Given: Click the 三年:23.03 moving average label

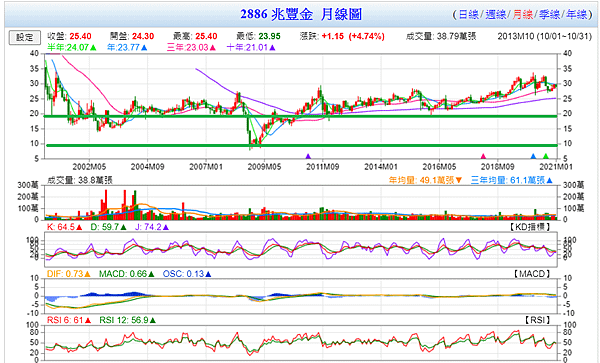Looking at the screenshot, I should coord(191,48).
